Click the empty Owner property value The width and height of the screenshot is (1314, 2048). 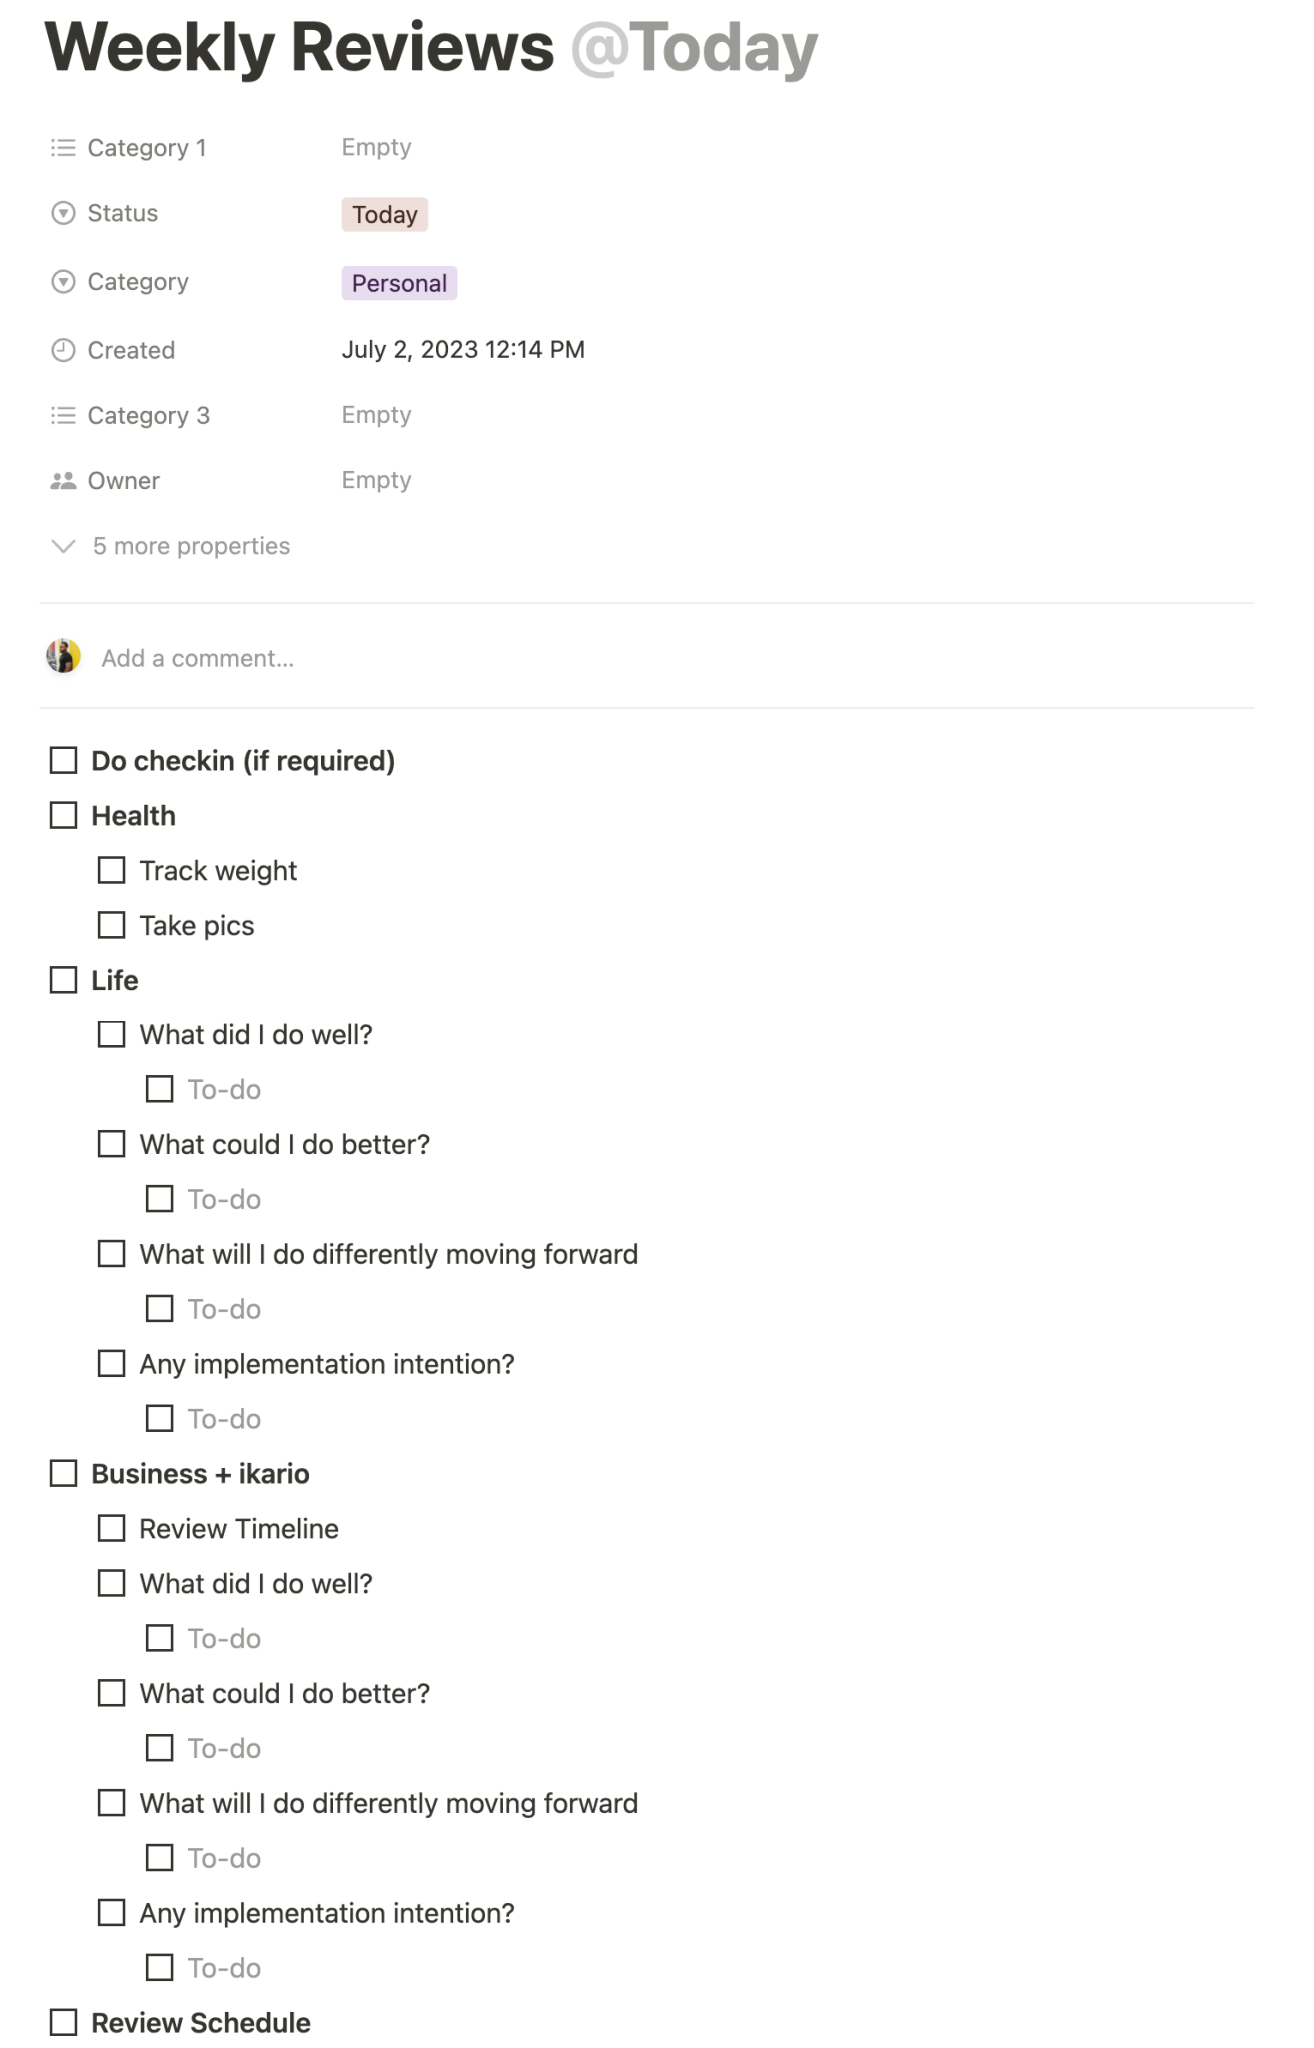coord(376,481)
